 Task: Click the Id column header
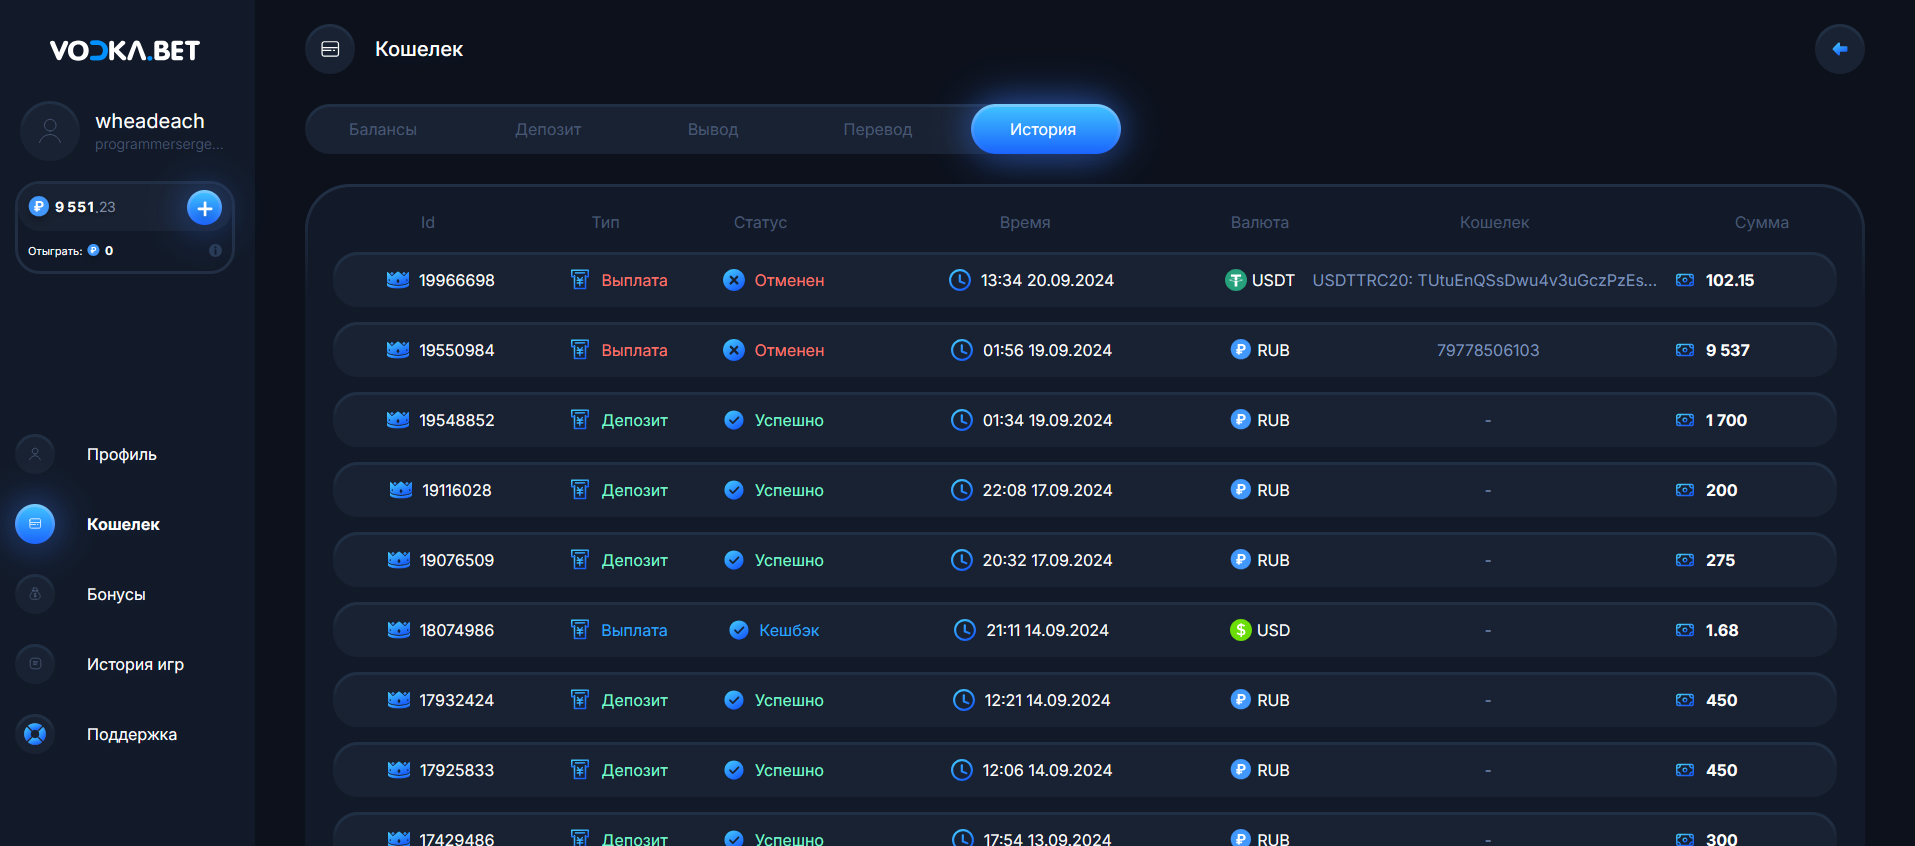pyautogui.click(x=428, y=222)
